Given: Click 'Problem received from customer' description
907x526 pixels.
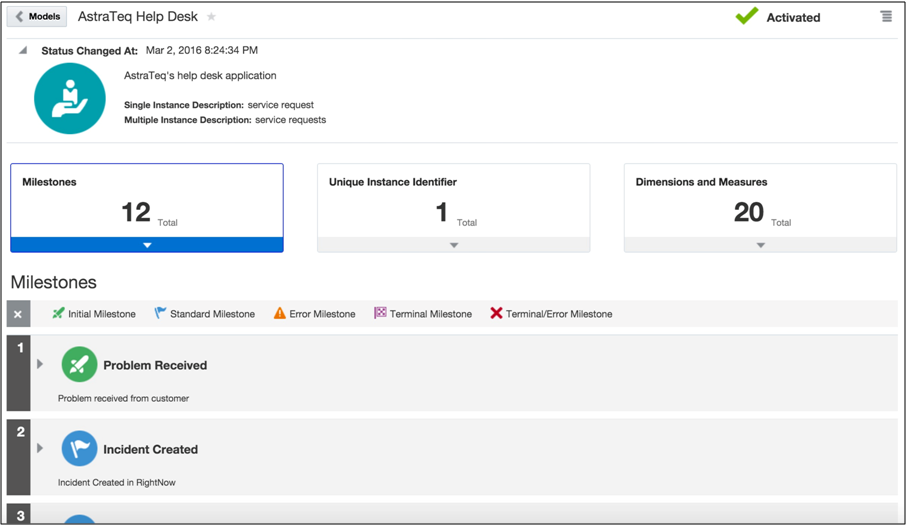Looking at the screenshot, I should coord(123,398).
